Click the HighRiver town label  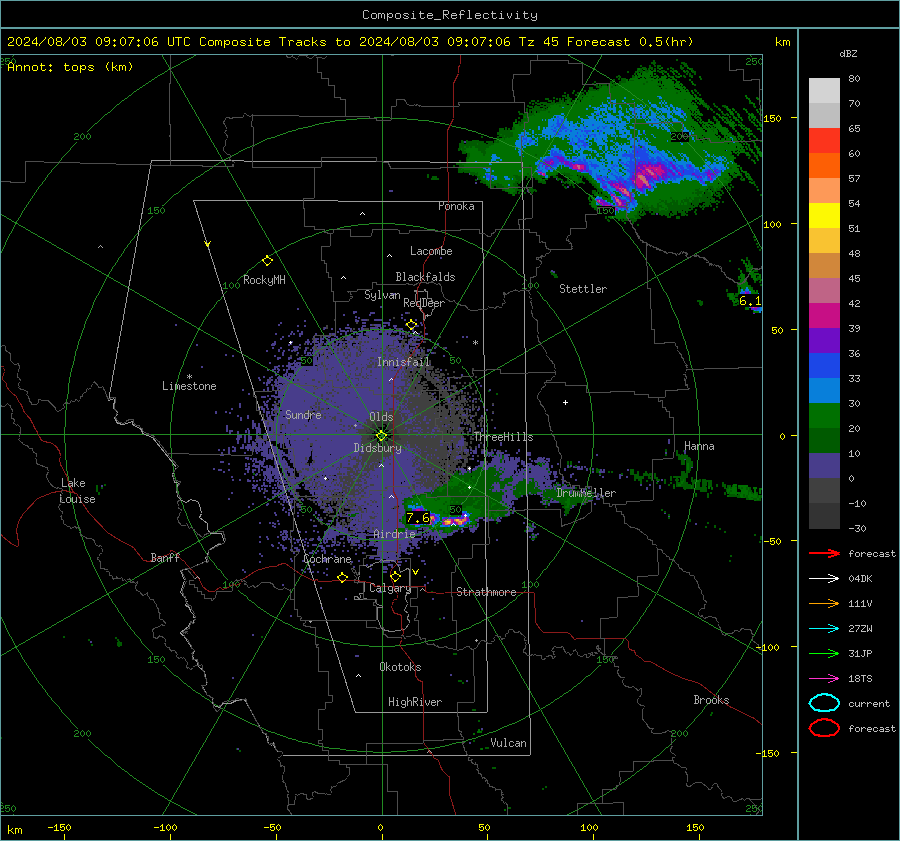415,702
